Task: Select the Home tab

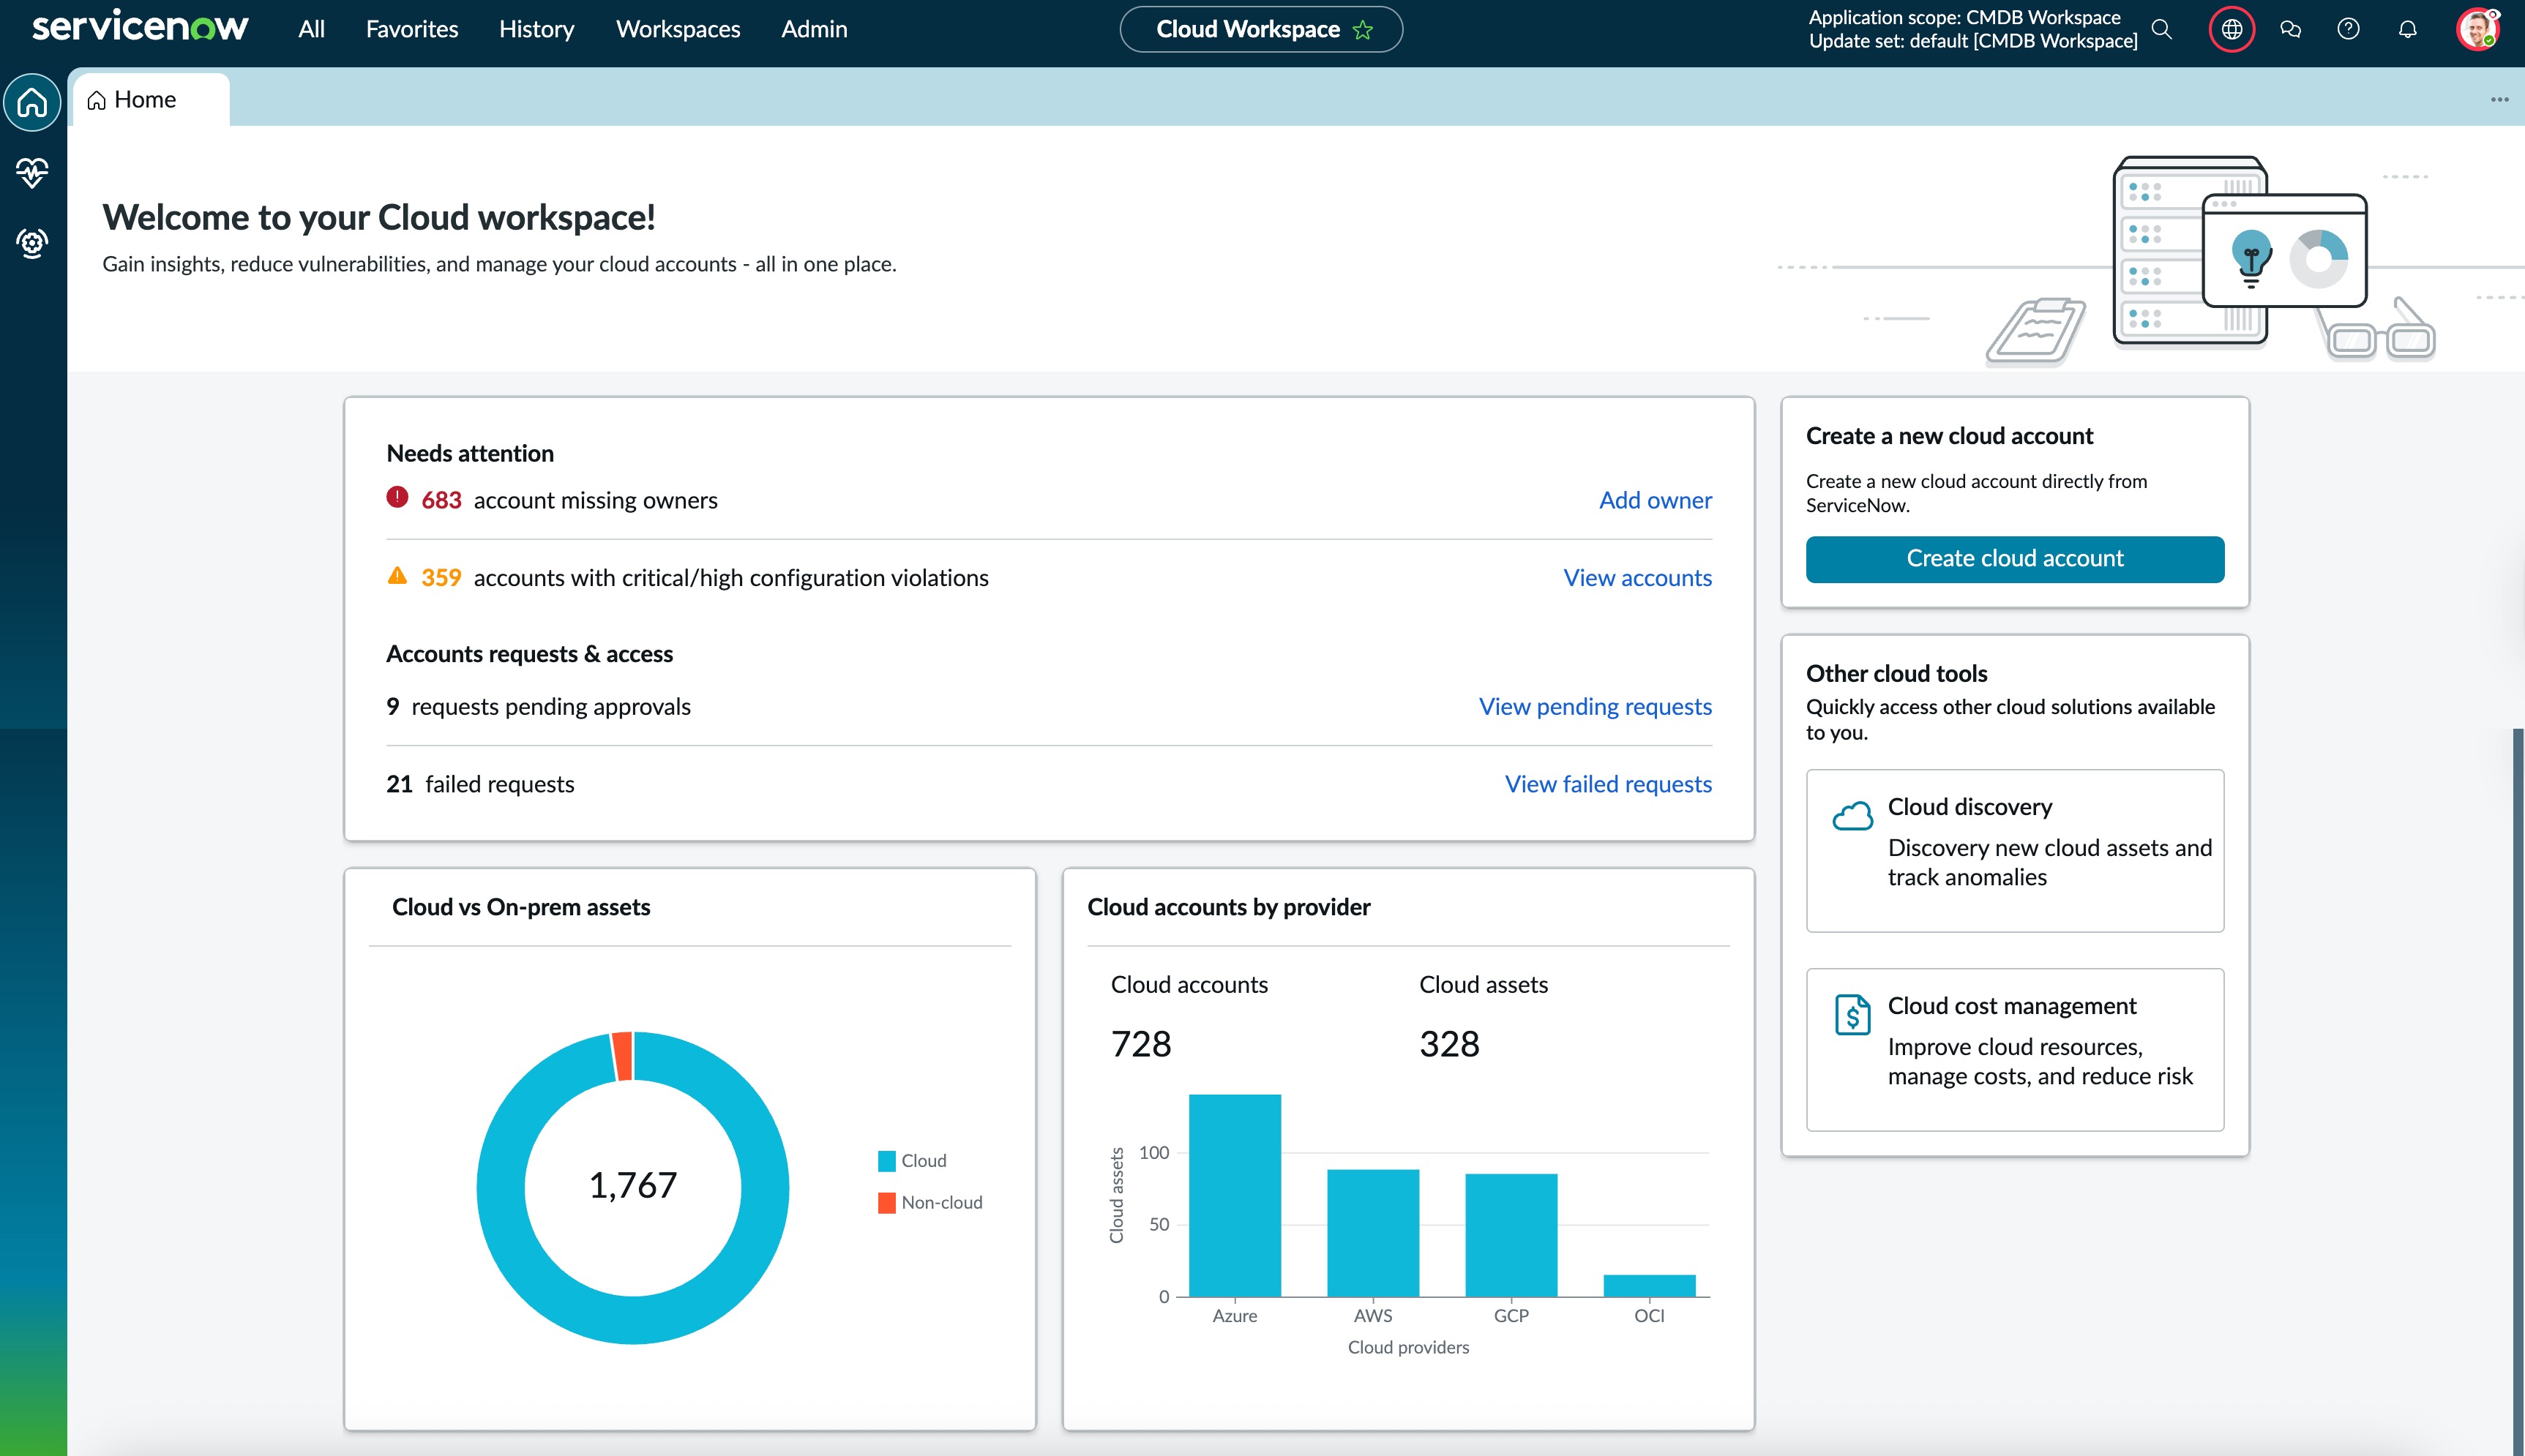Action: (x=145, y=99)
